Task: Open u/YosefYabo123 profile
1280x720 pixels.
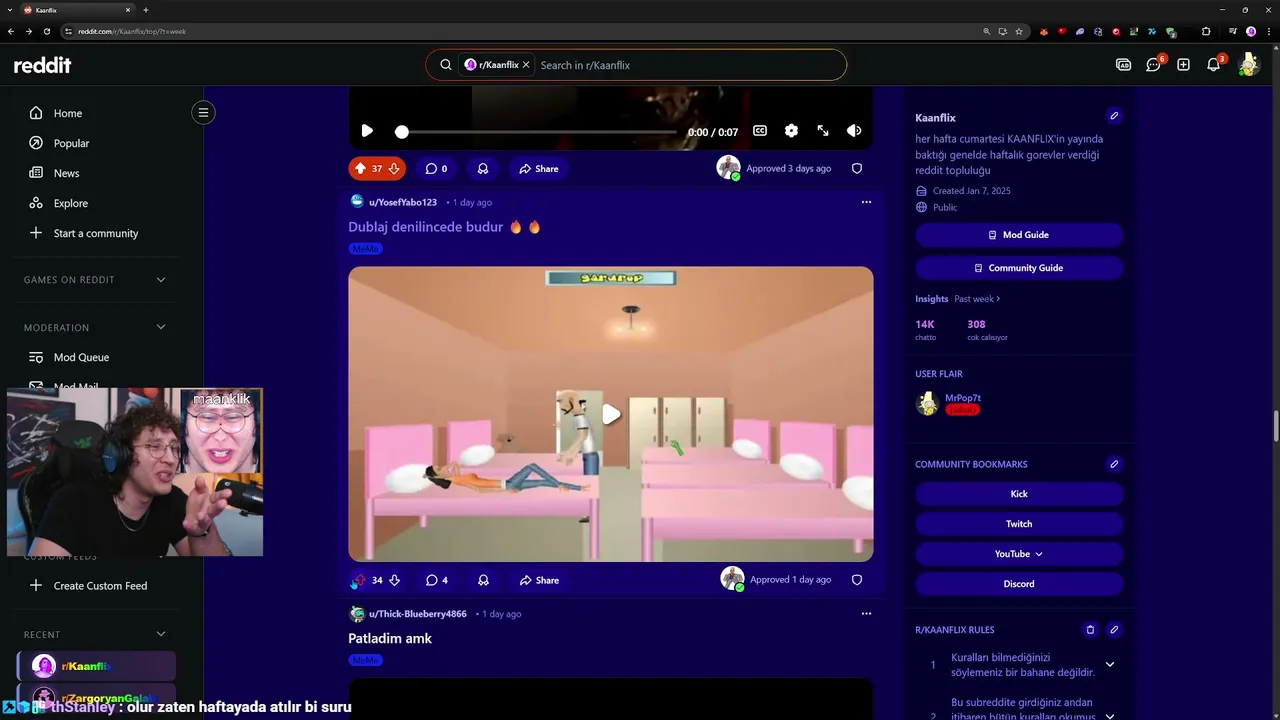Action: tap(402, 202)
